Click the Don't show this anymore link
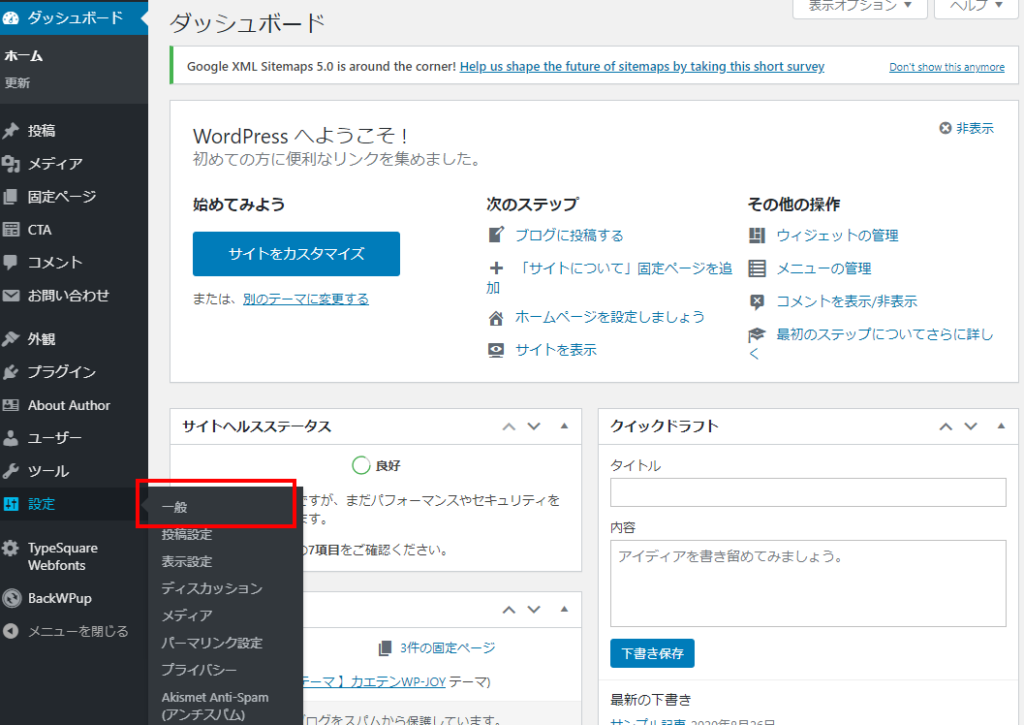Viewport: 1024px width, 725px height. [947, 67]
